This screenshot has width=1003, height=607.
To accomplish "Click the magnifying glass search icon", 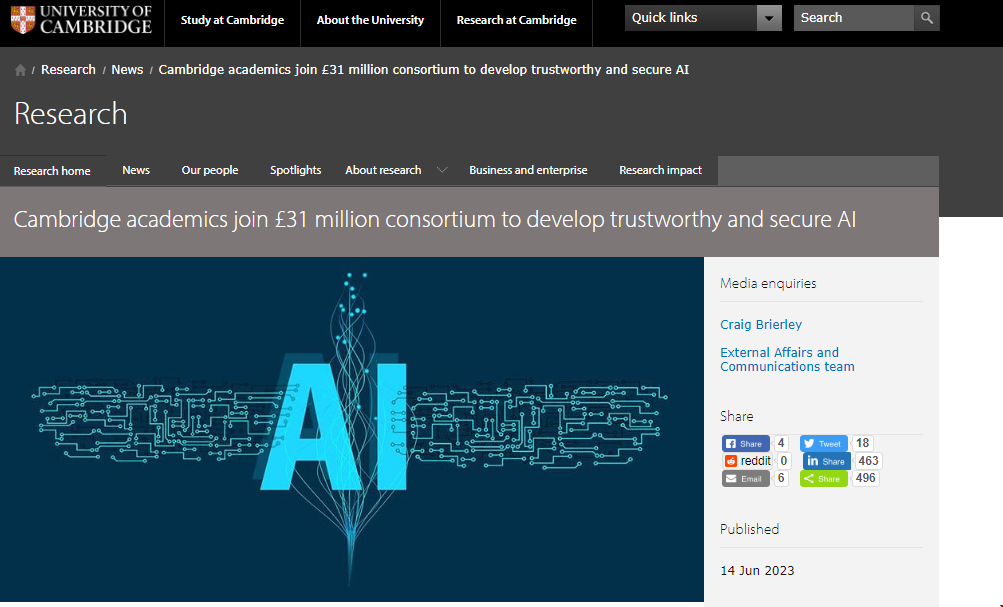I will (x=927, y=18).
